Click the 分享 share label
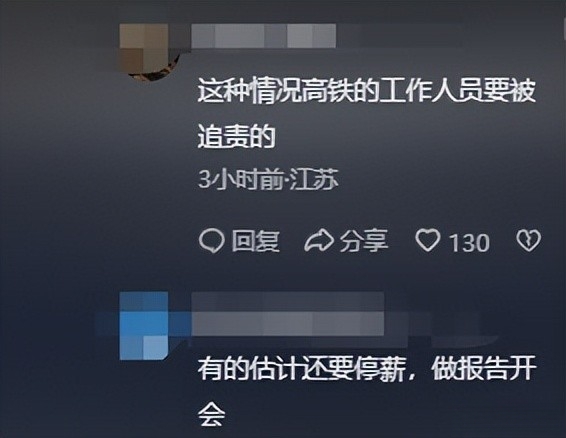Screen dimensions: 566x438 tap(363, 241)
